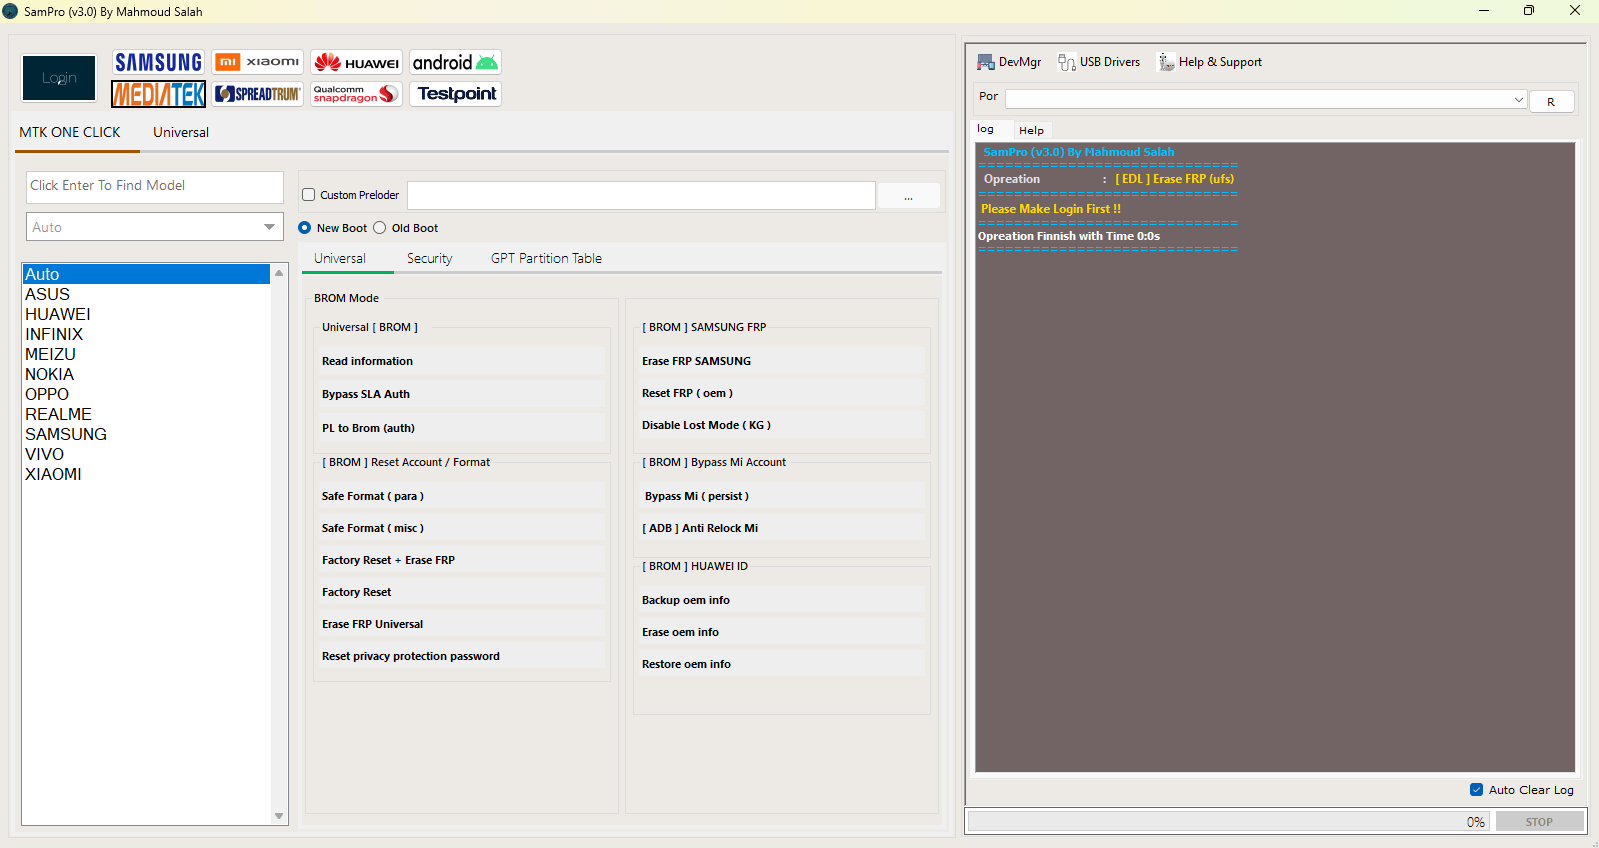Run Safe Format ( para )
1599x848 pixels.
[462, 496]
